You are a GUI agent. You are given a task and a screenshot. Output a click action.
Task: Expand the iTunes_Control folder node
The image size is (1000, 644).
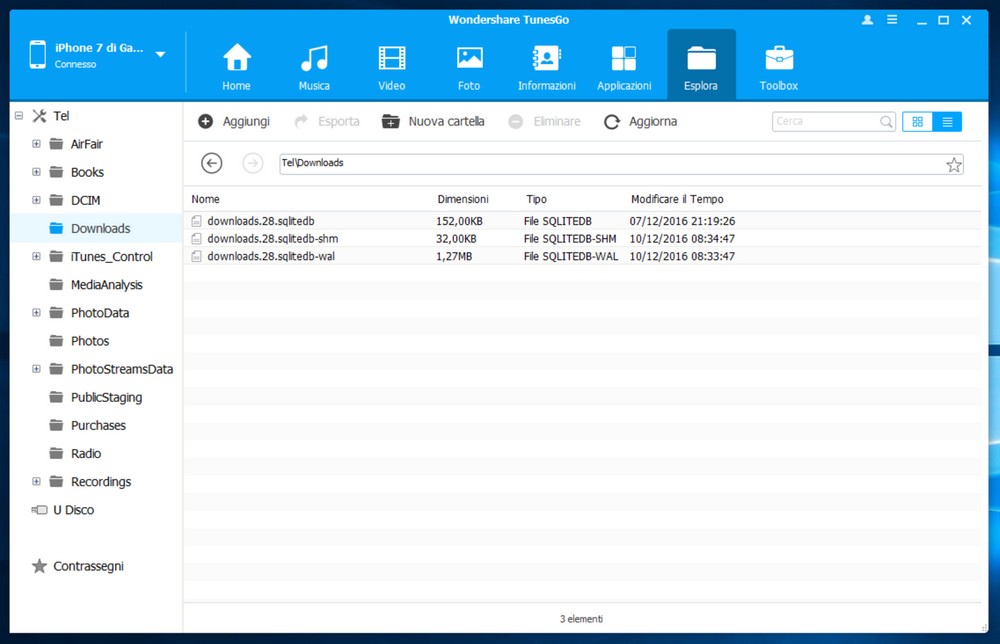pos(36,256)
